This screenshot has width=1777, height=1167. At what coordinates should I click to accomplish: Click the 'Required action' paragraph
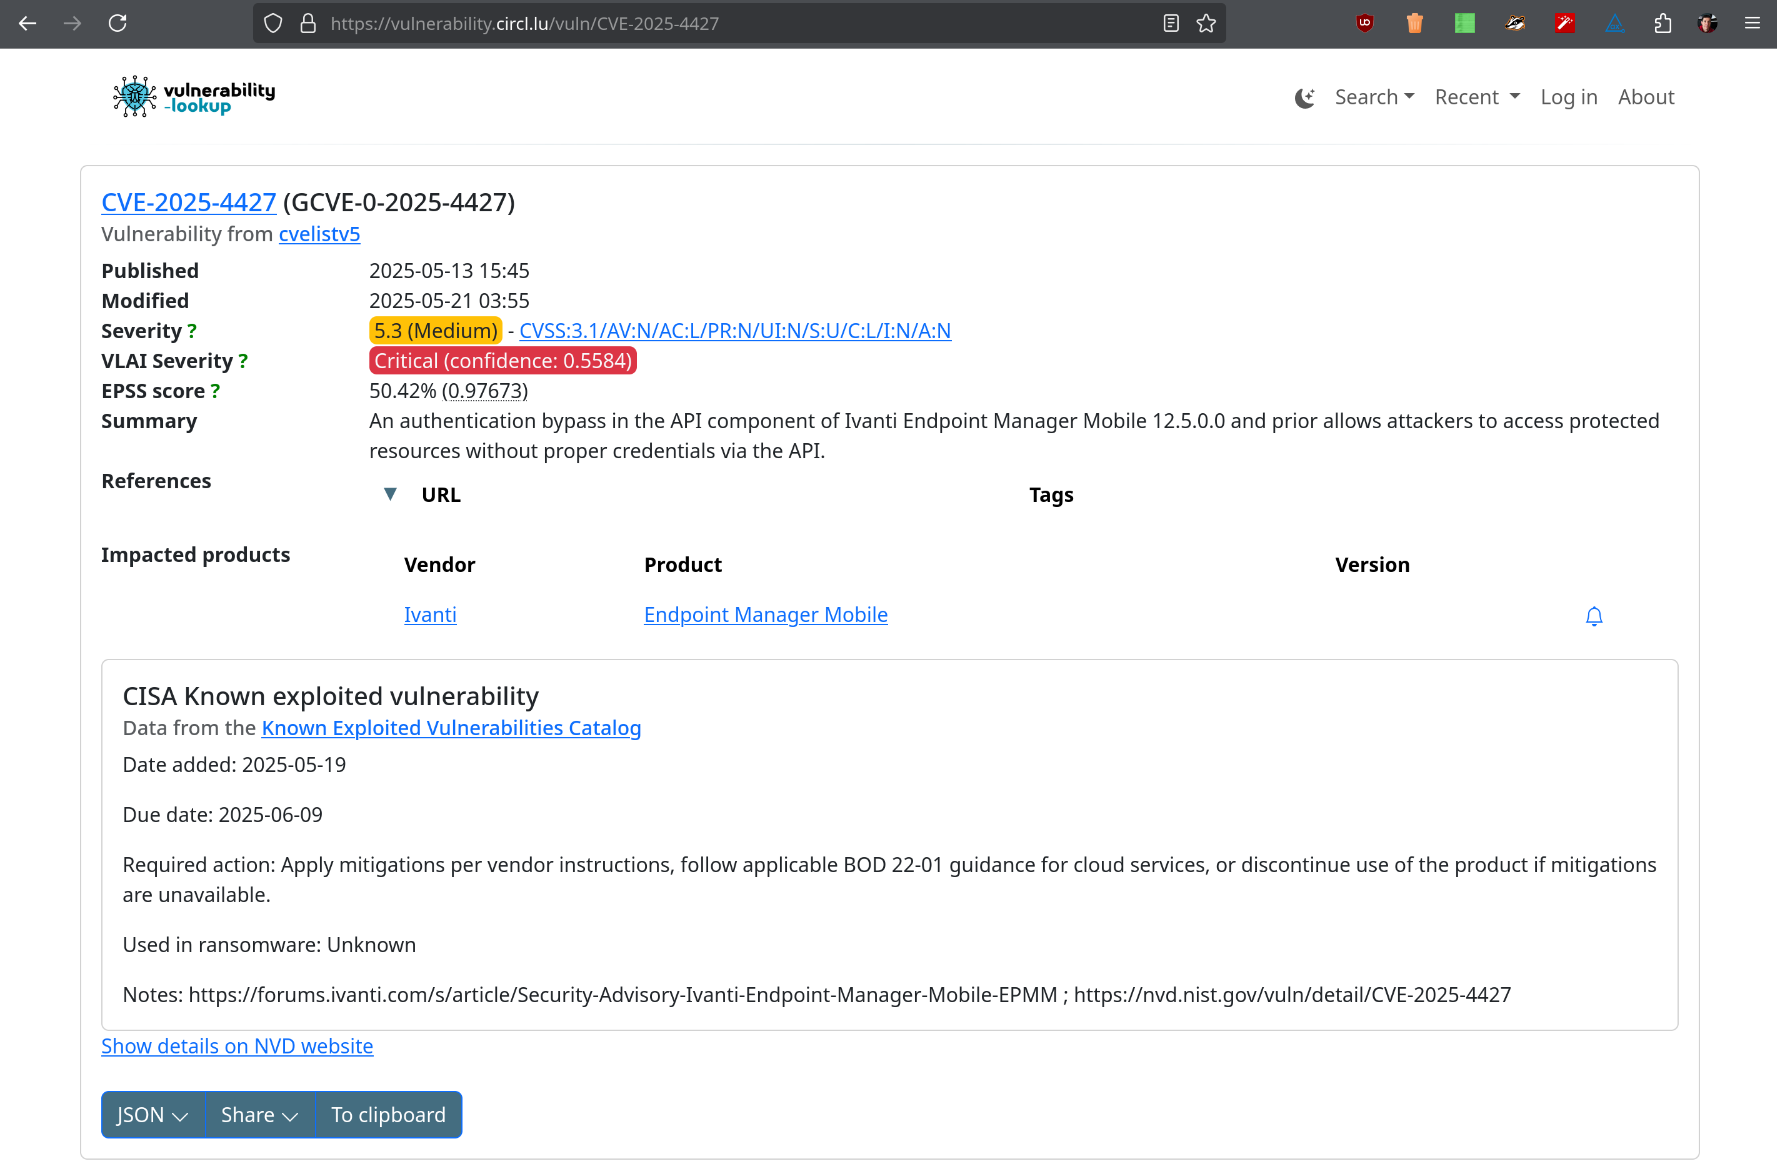pyautogui.click(x=890, y=880)
